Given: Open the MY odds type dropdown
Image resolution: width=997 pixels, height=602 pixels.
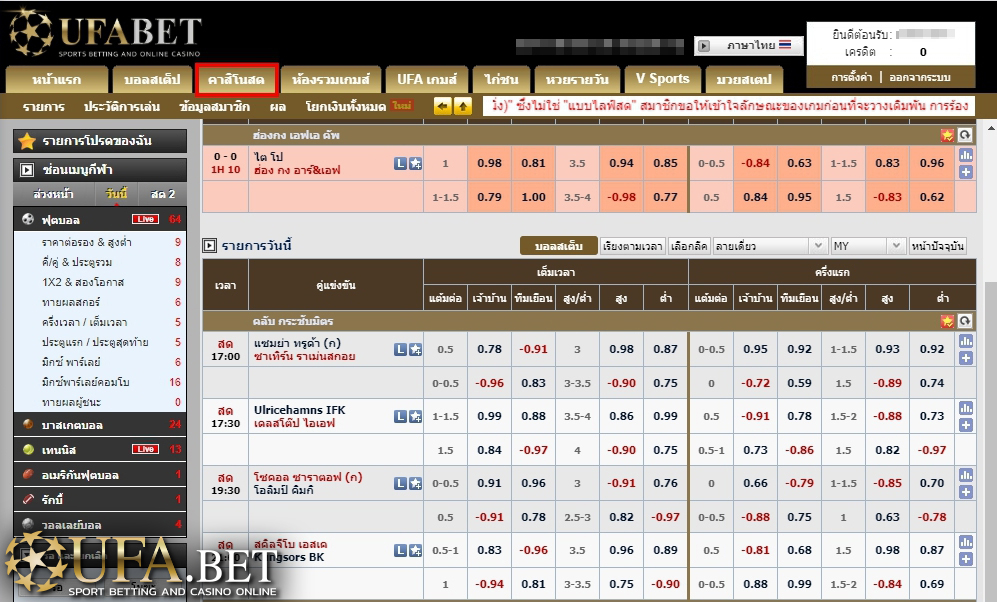Looking at the screenshot, I should [867, 246].
